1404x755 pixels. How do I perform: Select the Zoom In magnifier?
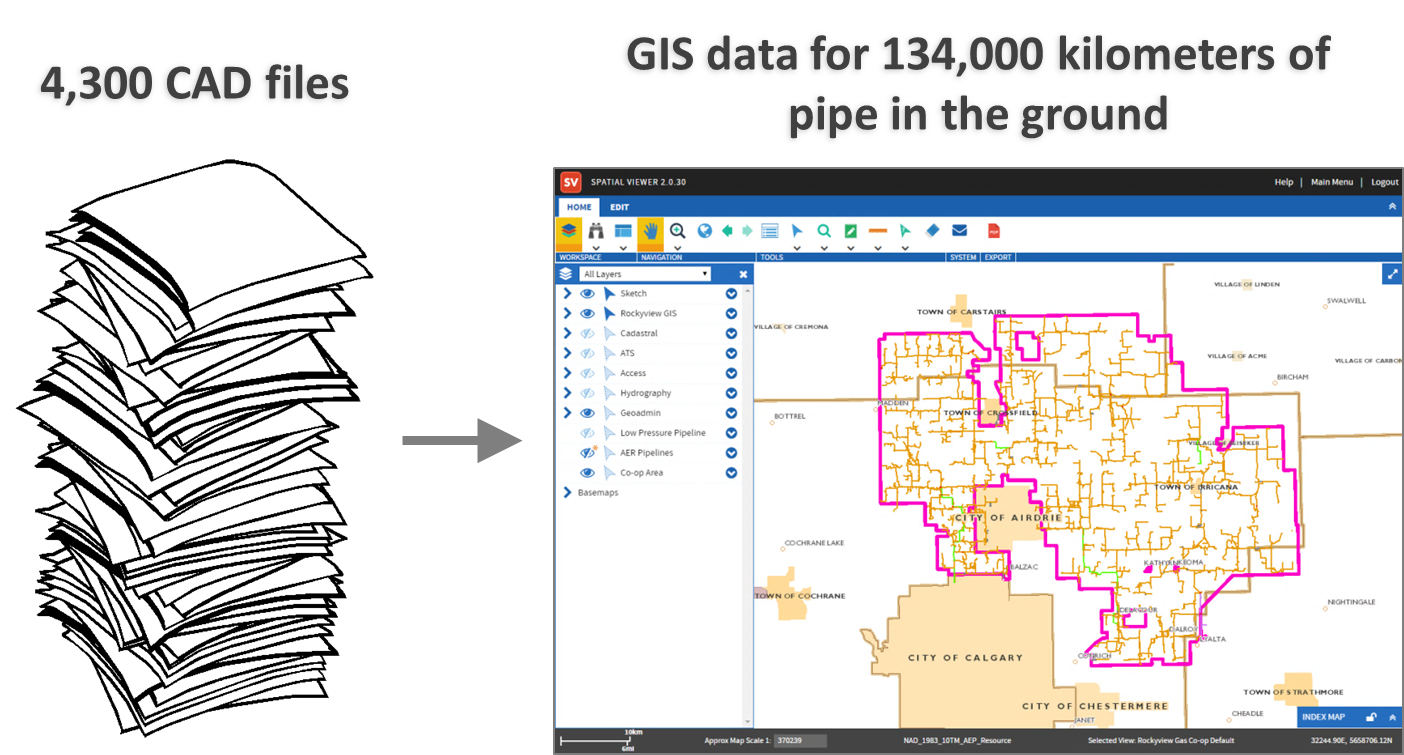(x=678, y=231)
